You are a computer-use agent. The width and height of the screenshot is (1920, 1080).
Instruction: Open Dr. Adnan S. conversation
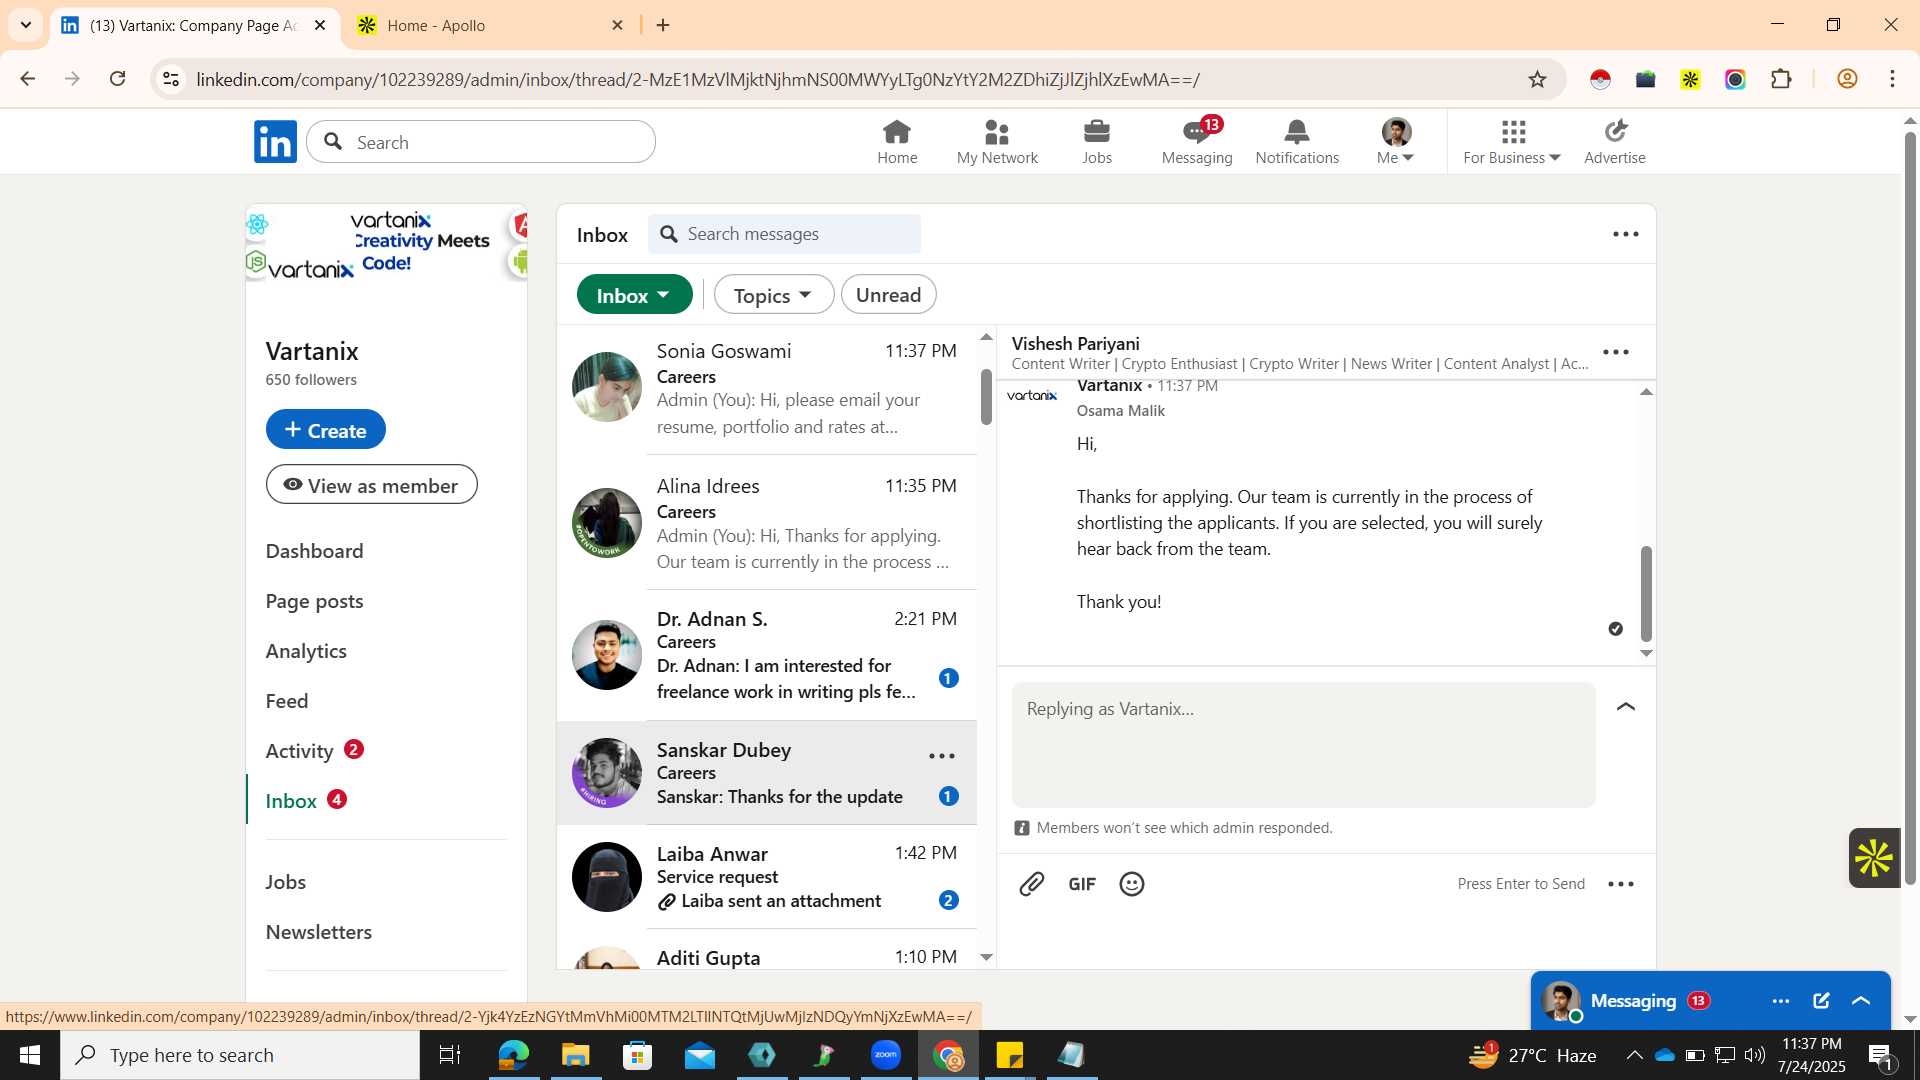767,656
